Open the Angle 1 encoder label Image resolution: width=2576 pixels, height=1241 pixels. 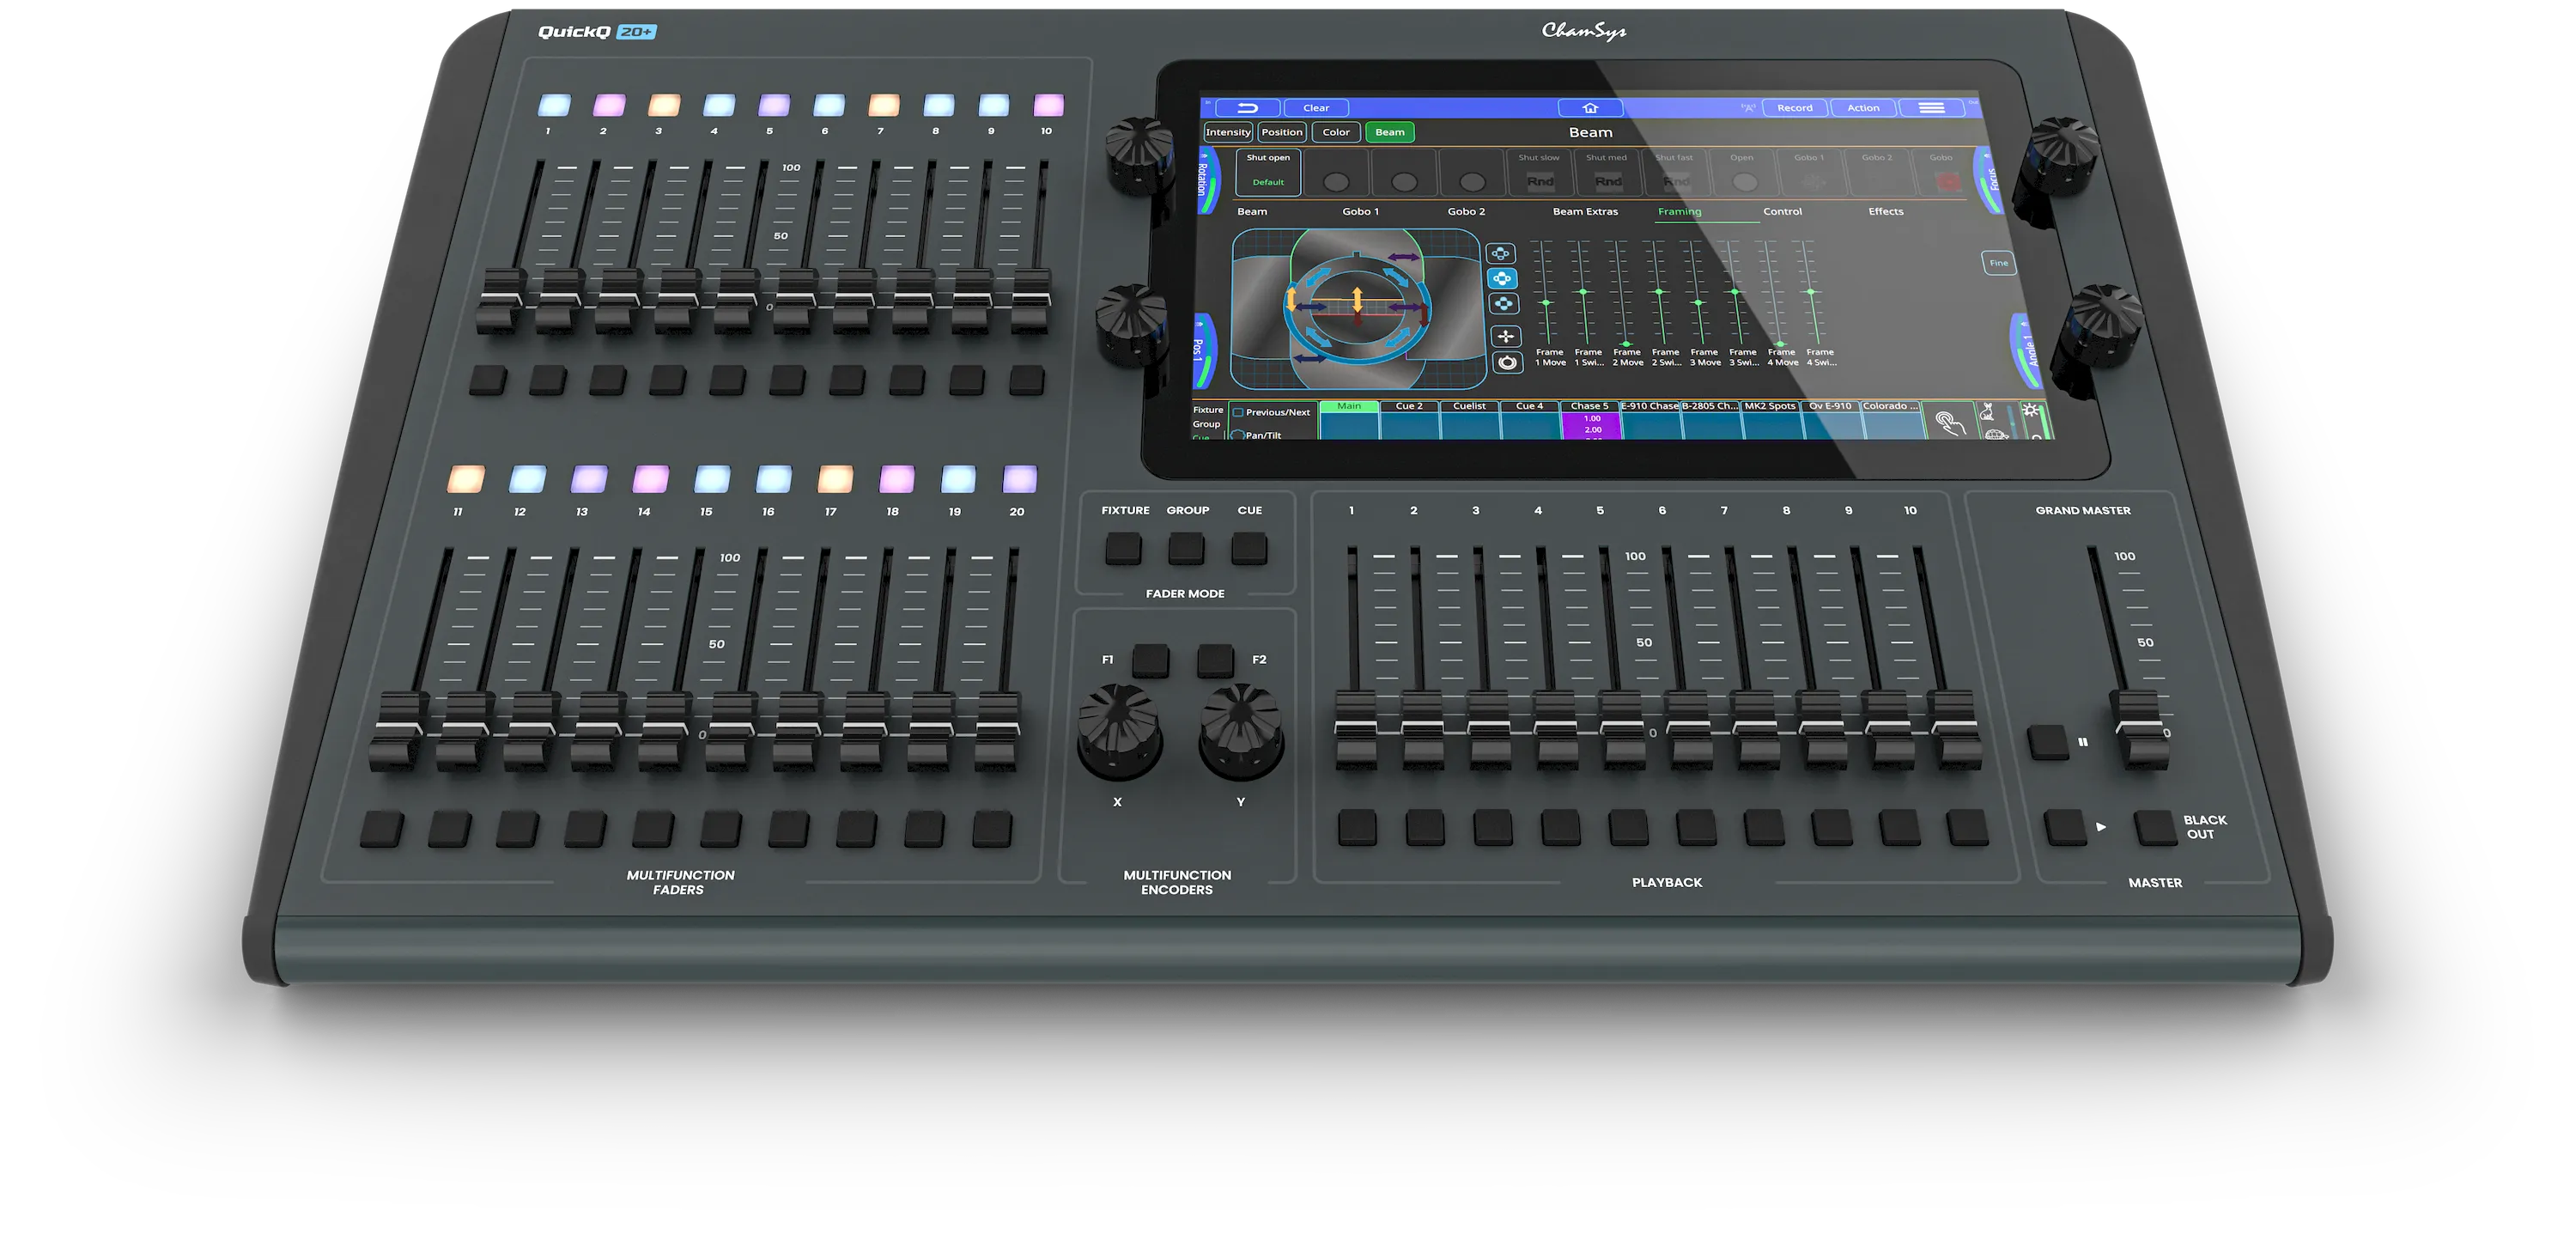tap(2028, 352)
